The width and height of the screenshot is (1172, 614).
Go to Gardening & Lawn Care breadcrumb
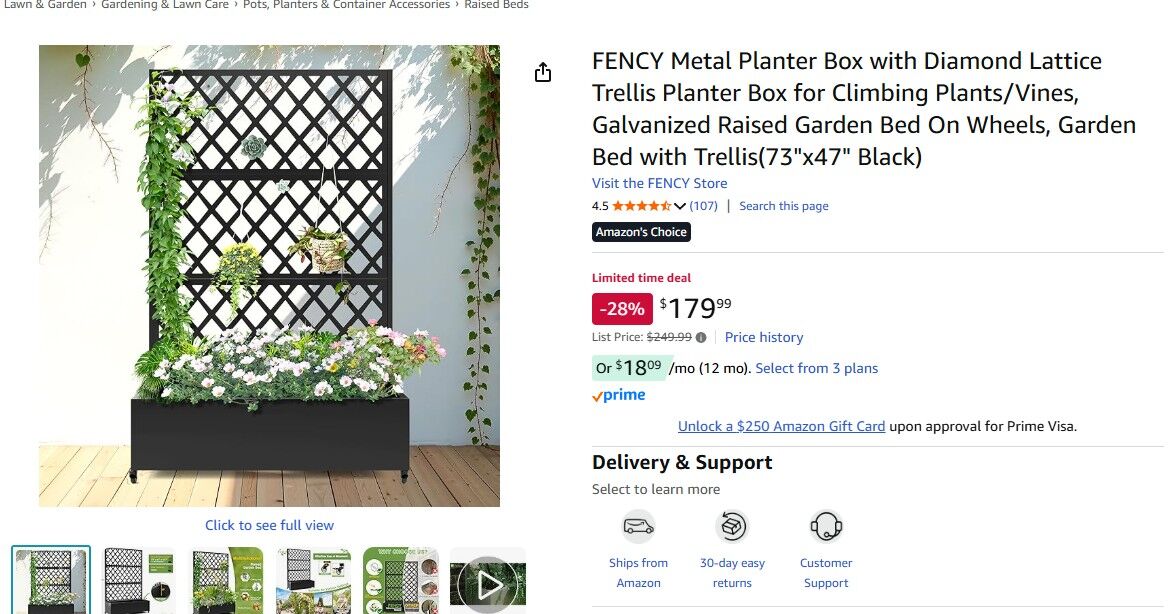(165, 5)
